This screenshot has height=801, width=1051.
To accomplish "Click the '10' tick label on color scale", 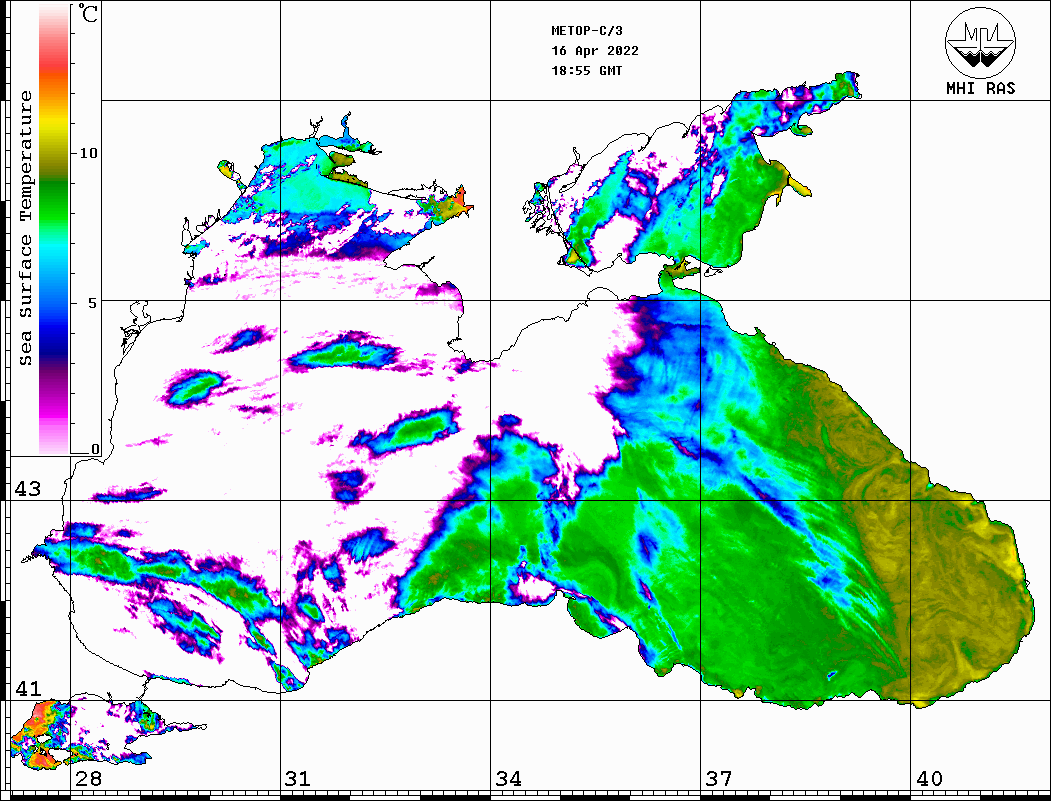I will tap(88, 153).
